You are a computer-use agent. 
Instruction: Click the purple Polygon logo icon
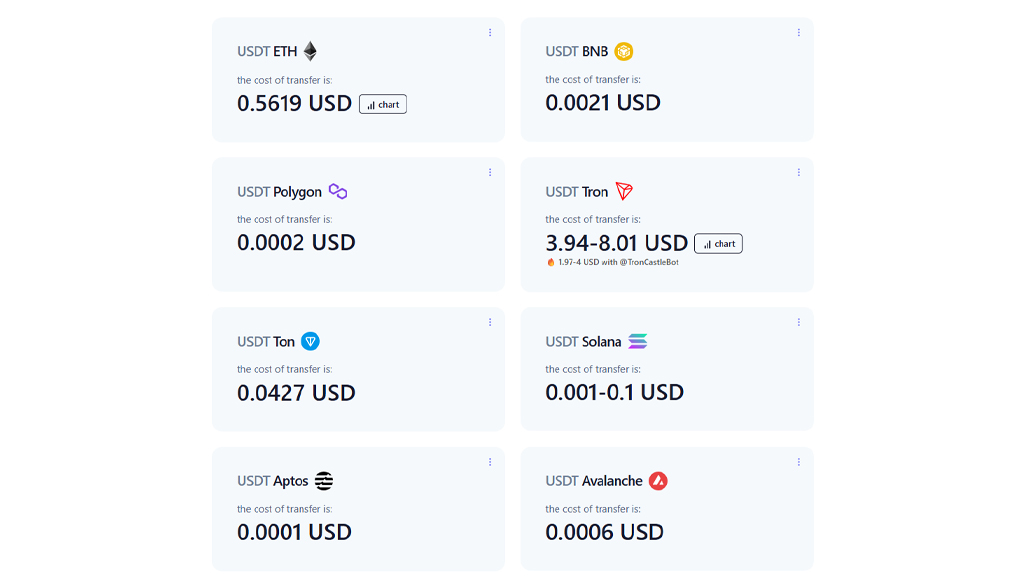[338, 191]
